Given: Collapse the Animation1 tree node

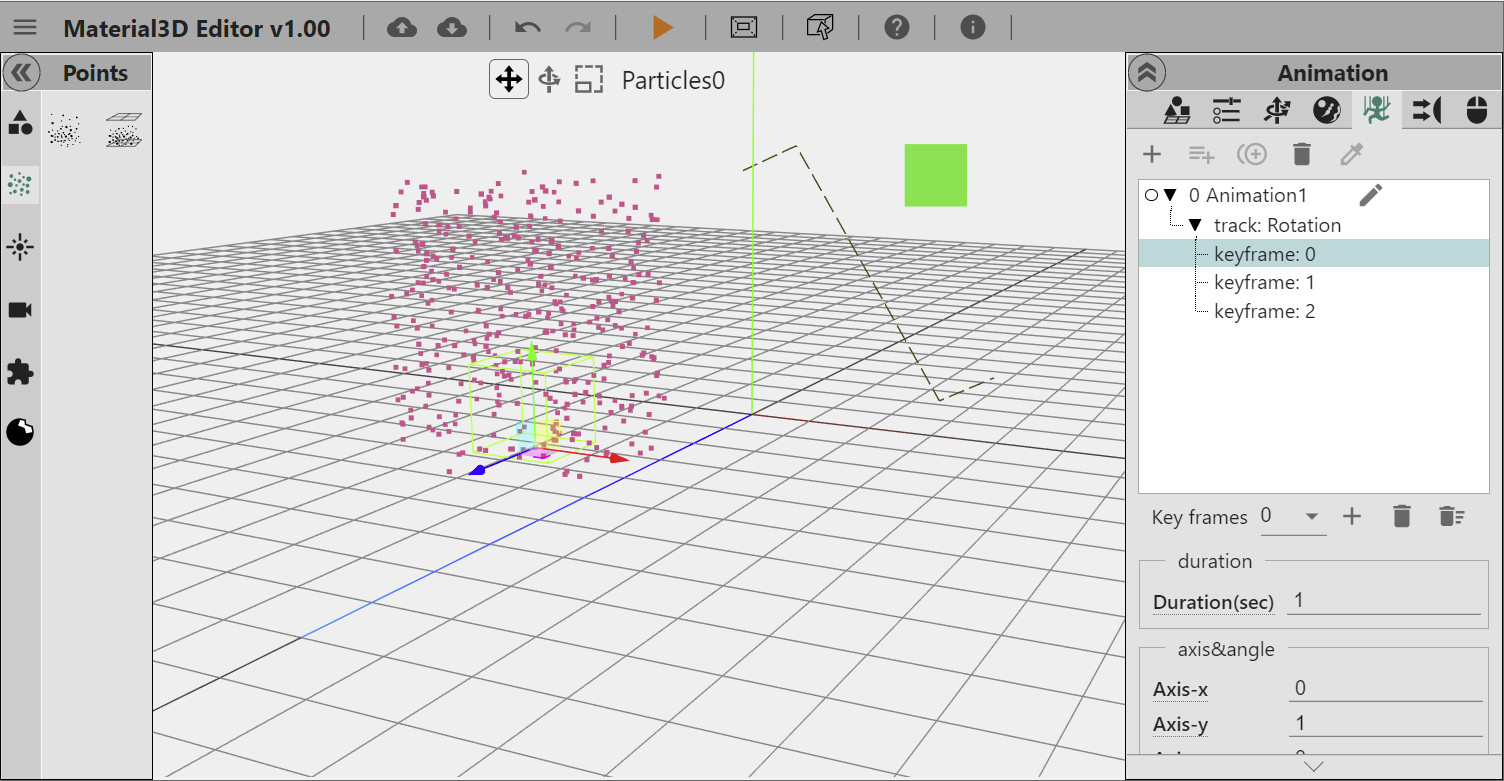Looking at the screenshot, I should click(x=1170, y=196).
